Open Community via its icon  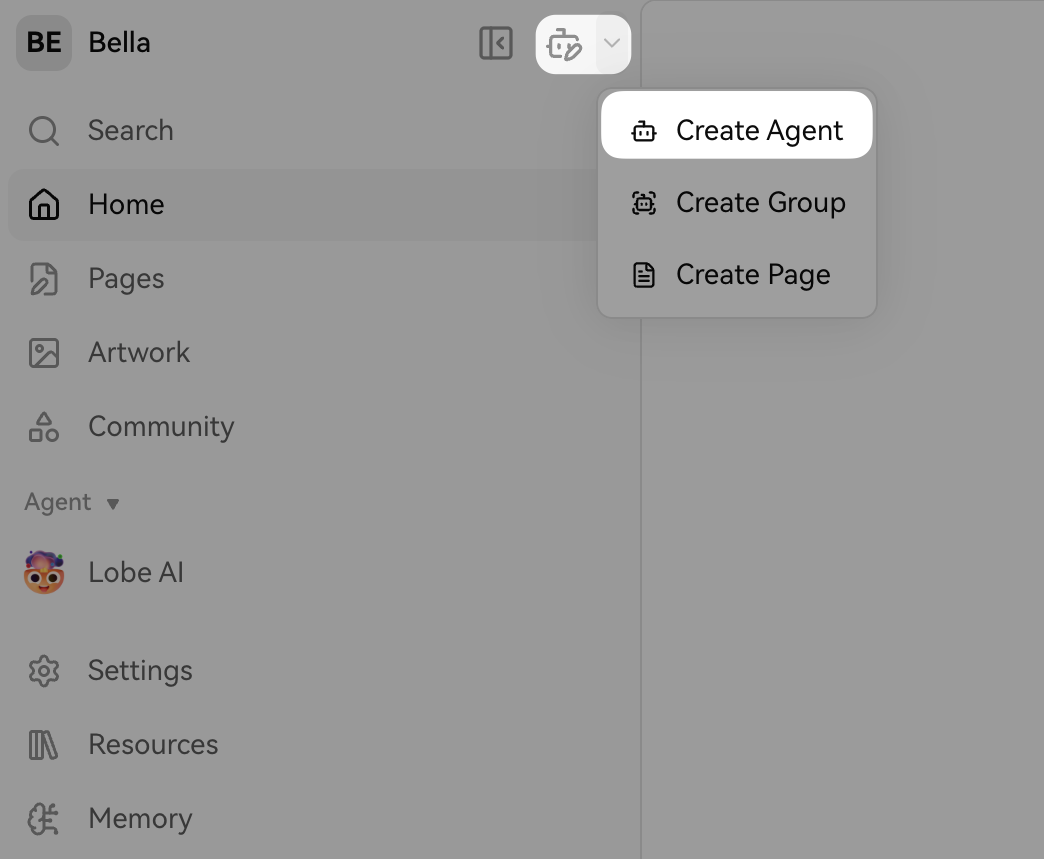point(44,426)
